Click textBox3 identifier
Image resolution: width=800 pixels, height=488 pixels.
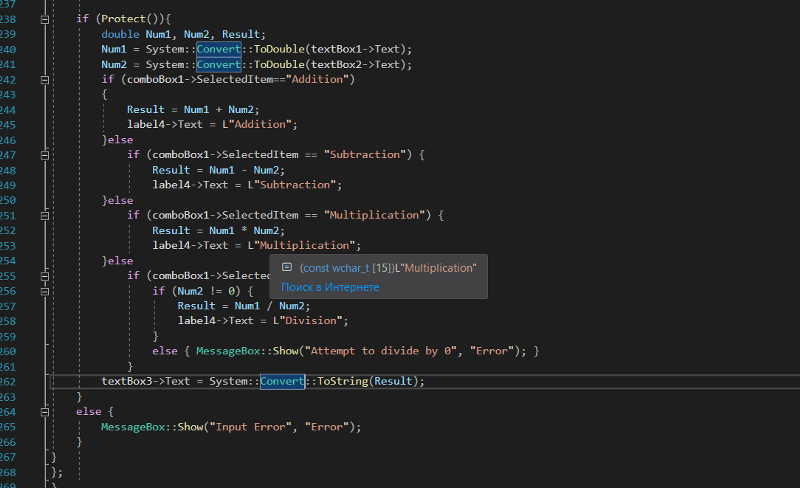127,381
